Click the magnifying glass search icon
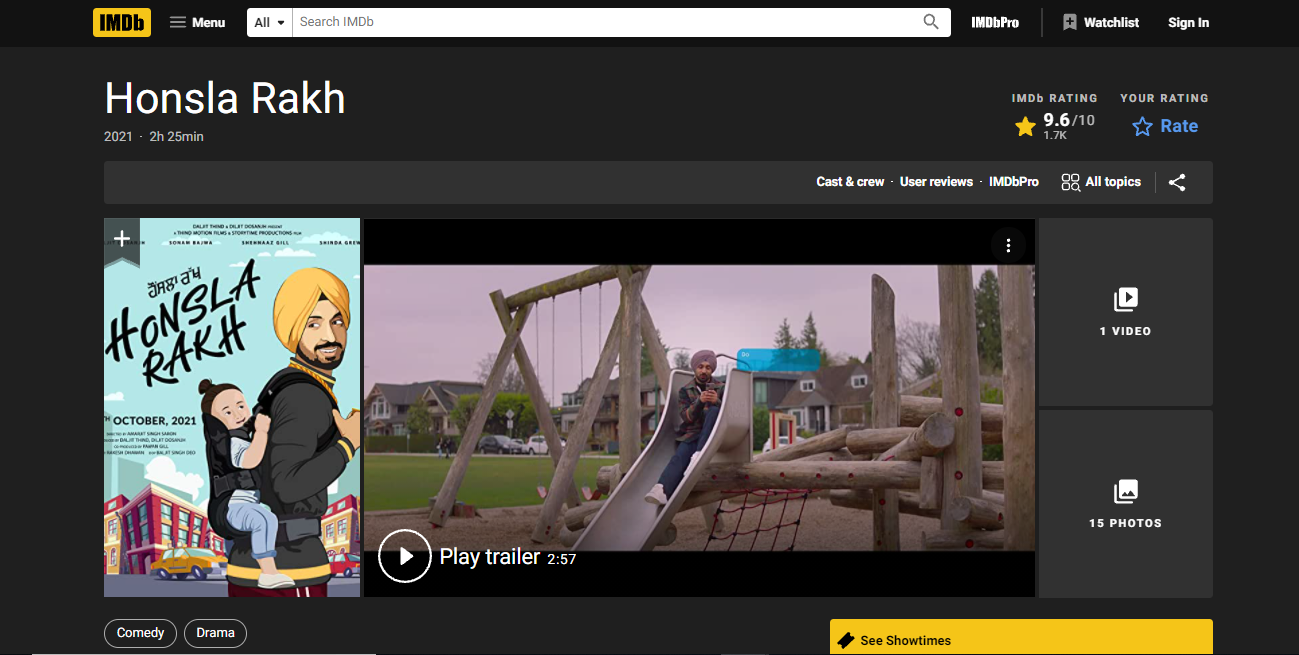 (931, 22)
